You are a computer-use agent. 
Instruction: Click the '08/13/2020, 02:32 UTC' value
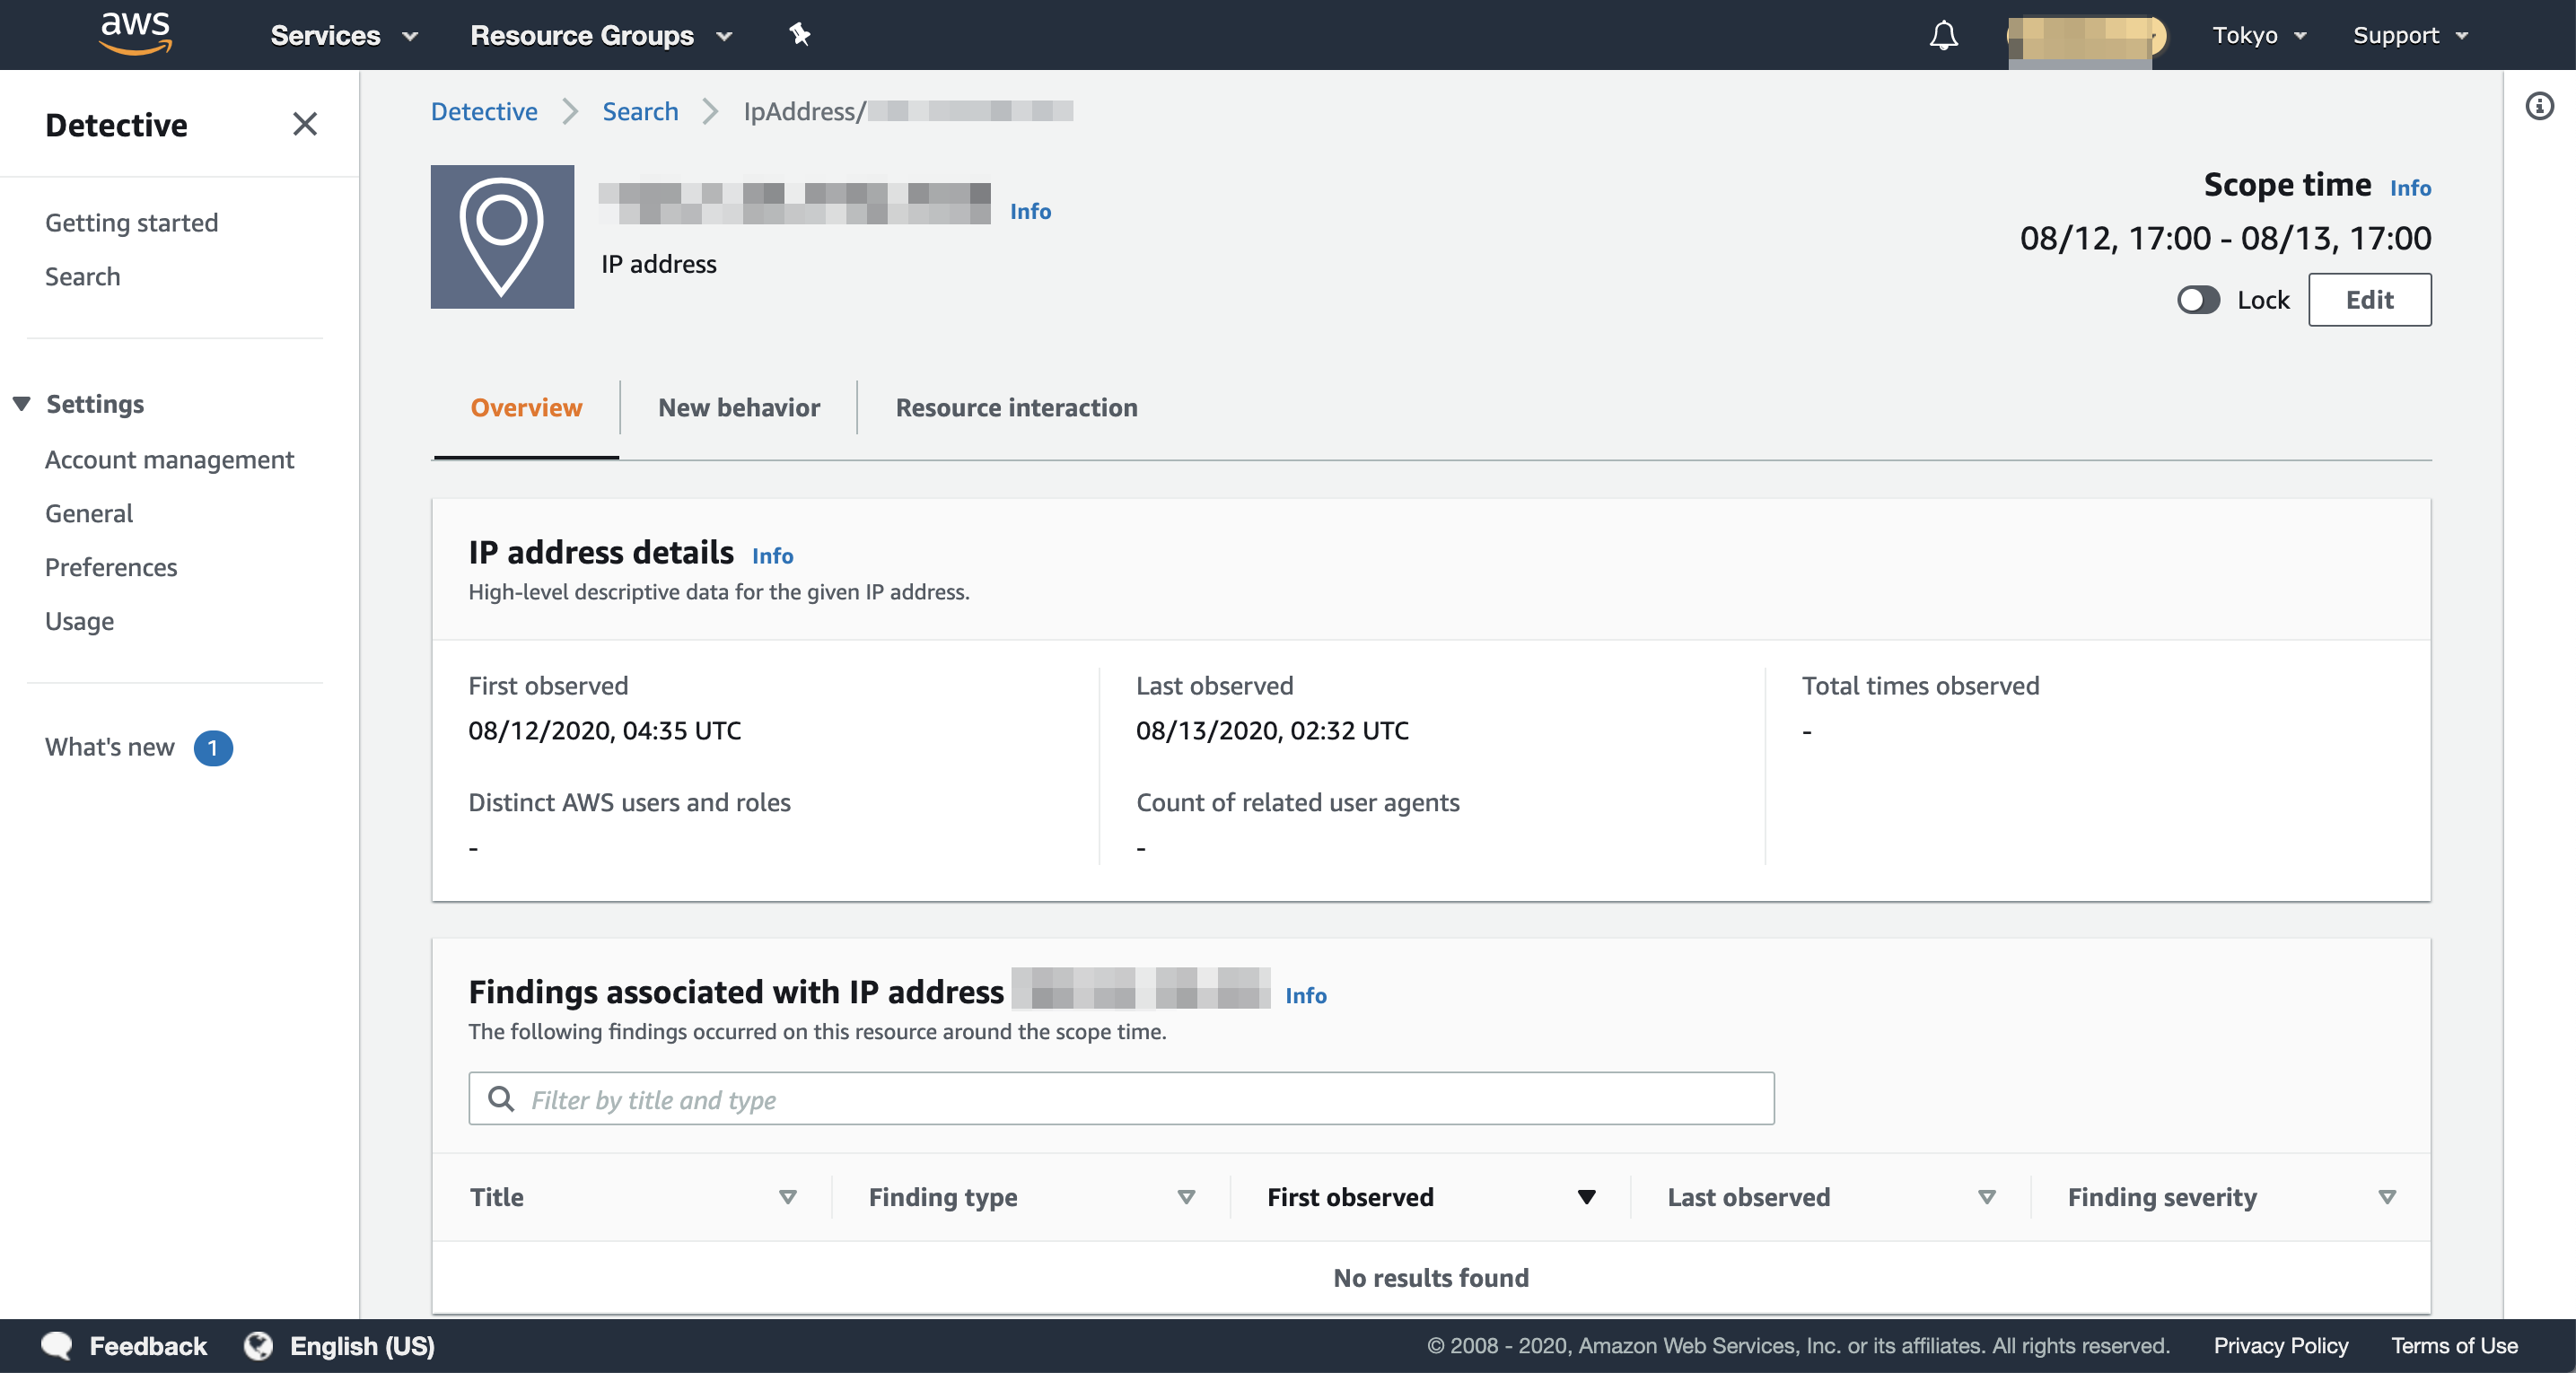click(x=1272, y=730)
